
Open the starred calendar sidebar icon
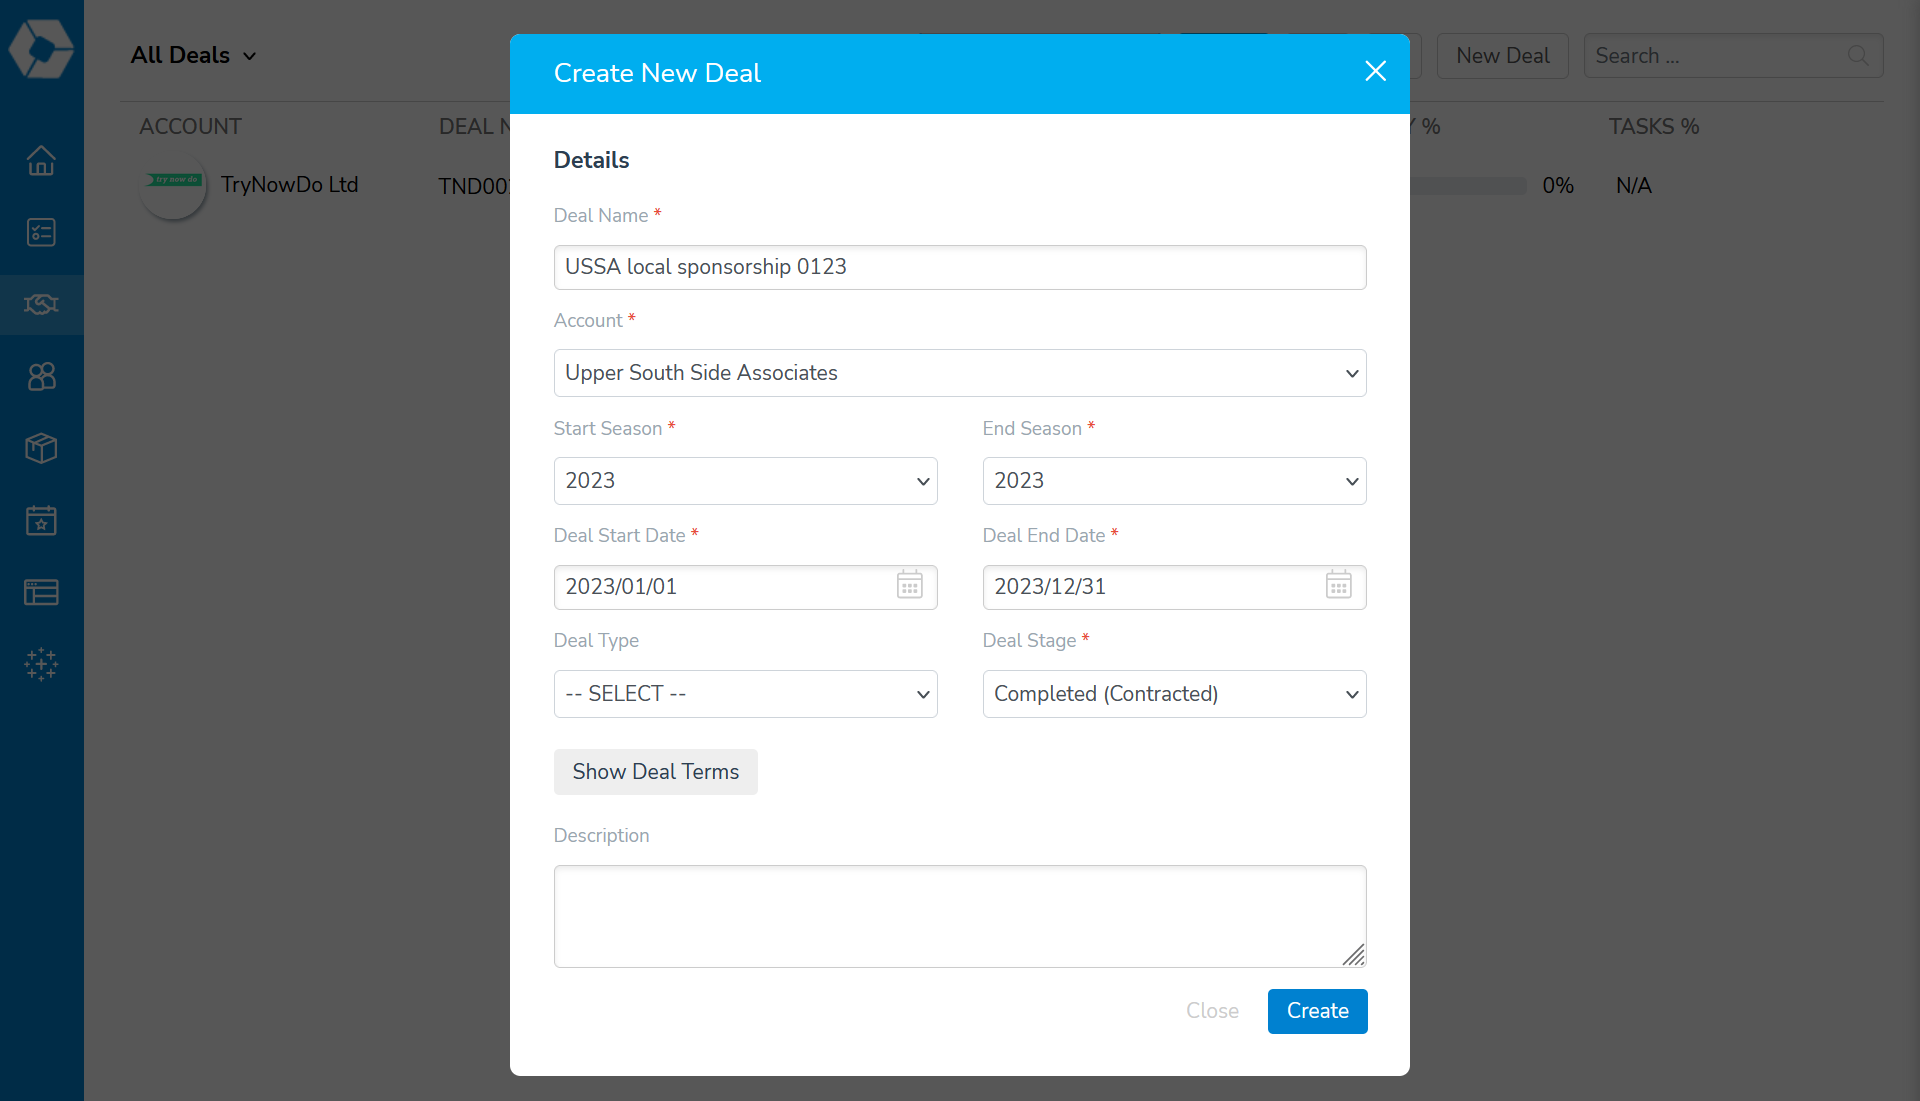[41, 520]
